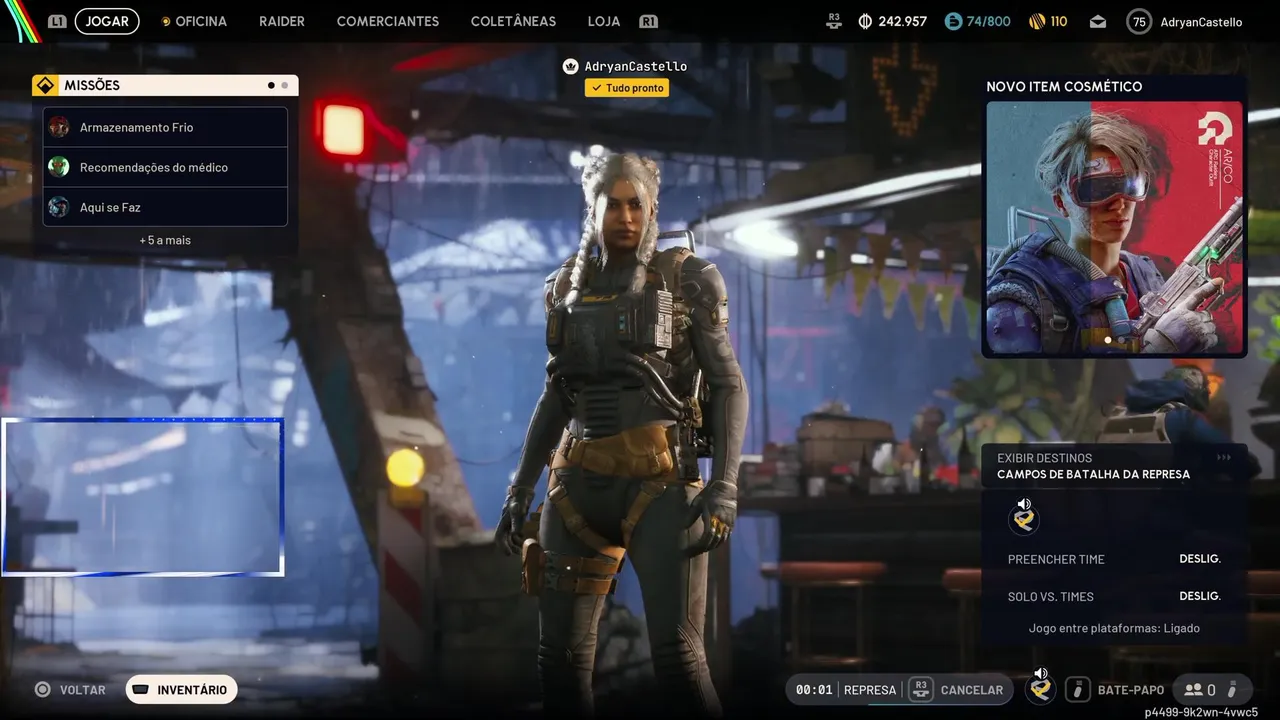1280x720 pixels.
Task: Click the yellow Missões header icon
Action: [44, 85]
